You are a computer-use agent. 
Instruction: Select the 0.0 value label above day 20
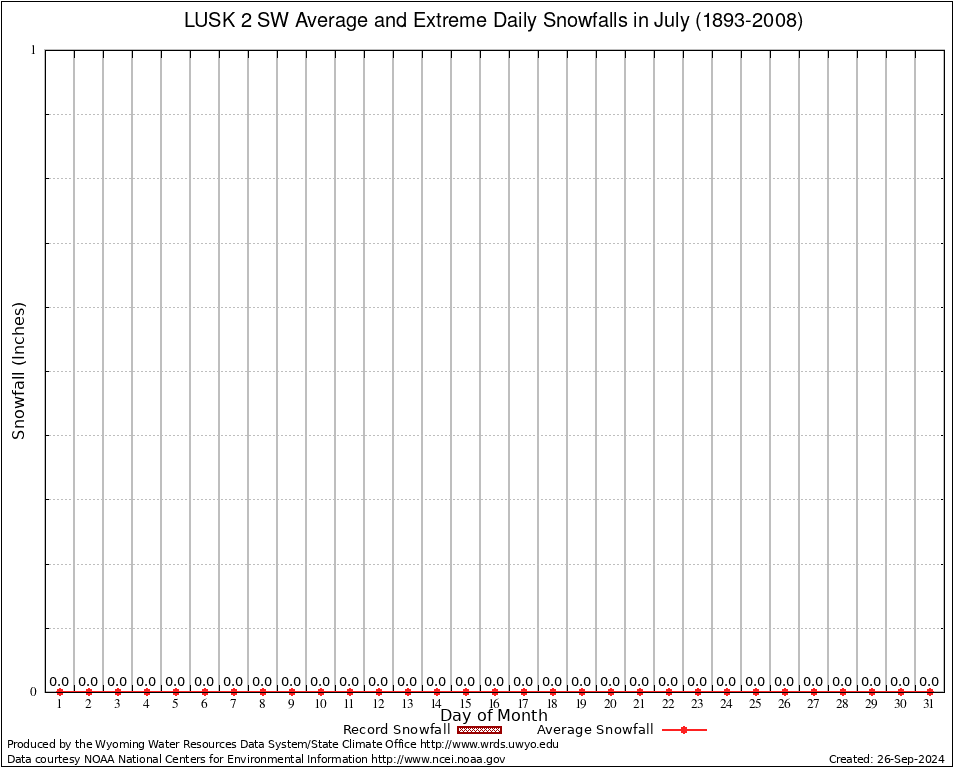point(610,682)
